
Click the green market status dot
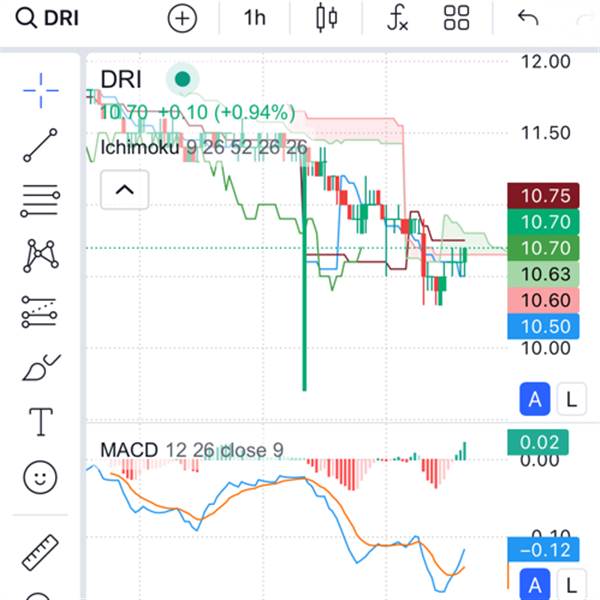tap(183, 79)
